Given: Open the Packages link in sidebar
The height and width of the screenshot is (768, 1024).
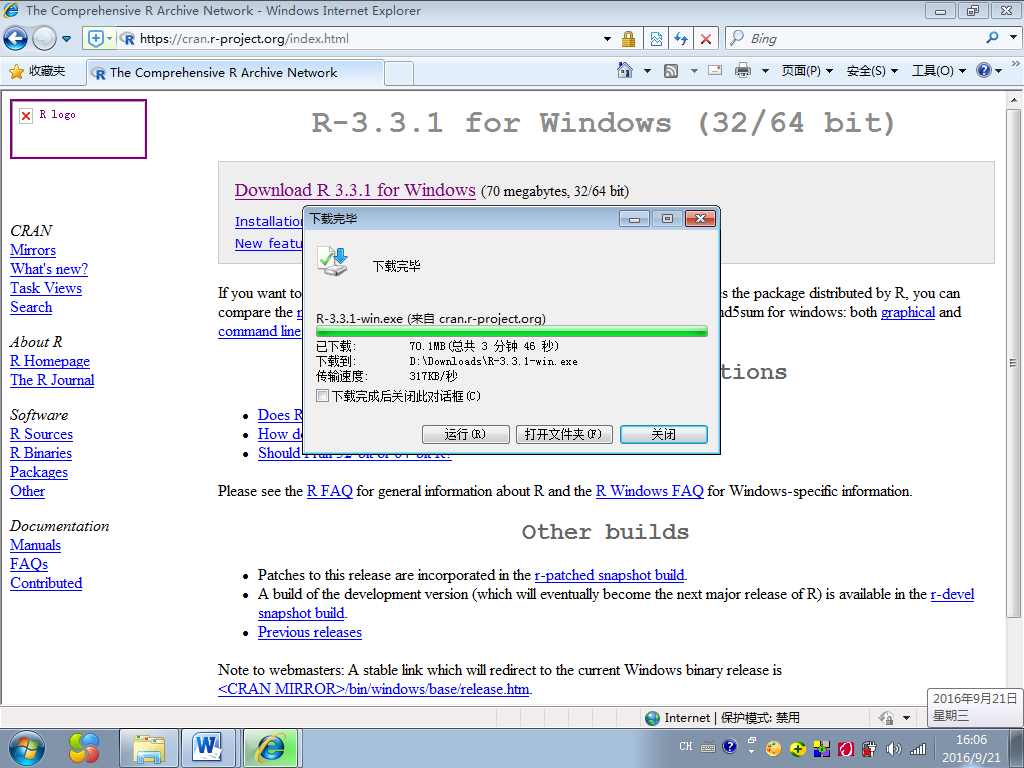Looking at the screenshot, I should (x=39, y=472).
